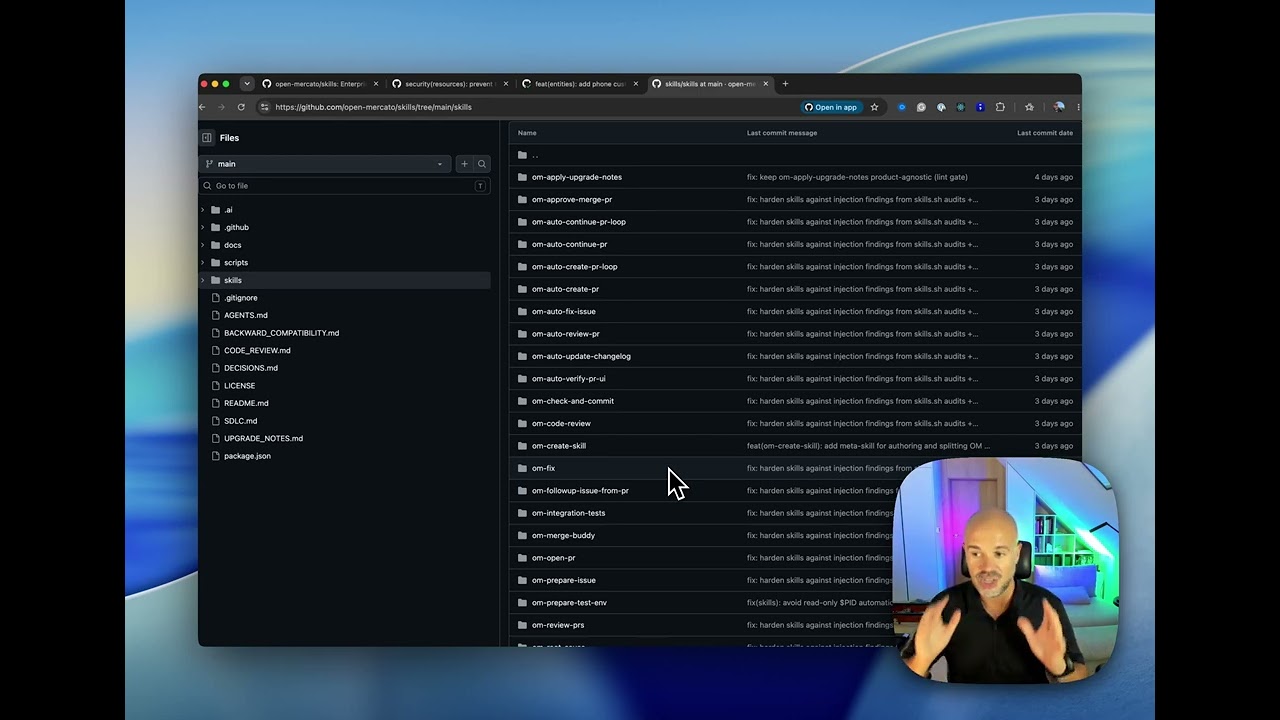Open the om-auto-continue-pr folder link

pos(569,244)
